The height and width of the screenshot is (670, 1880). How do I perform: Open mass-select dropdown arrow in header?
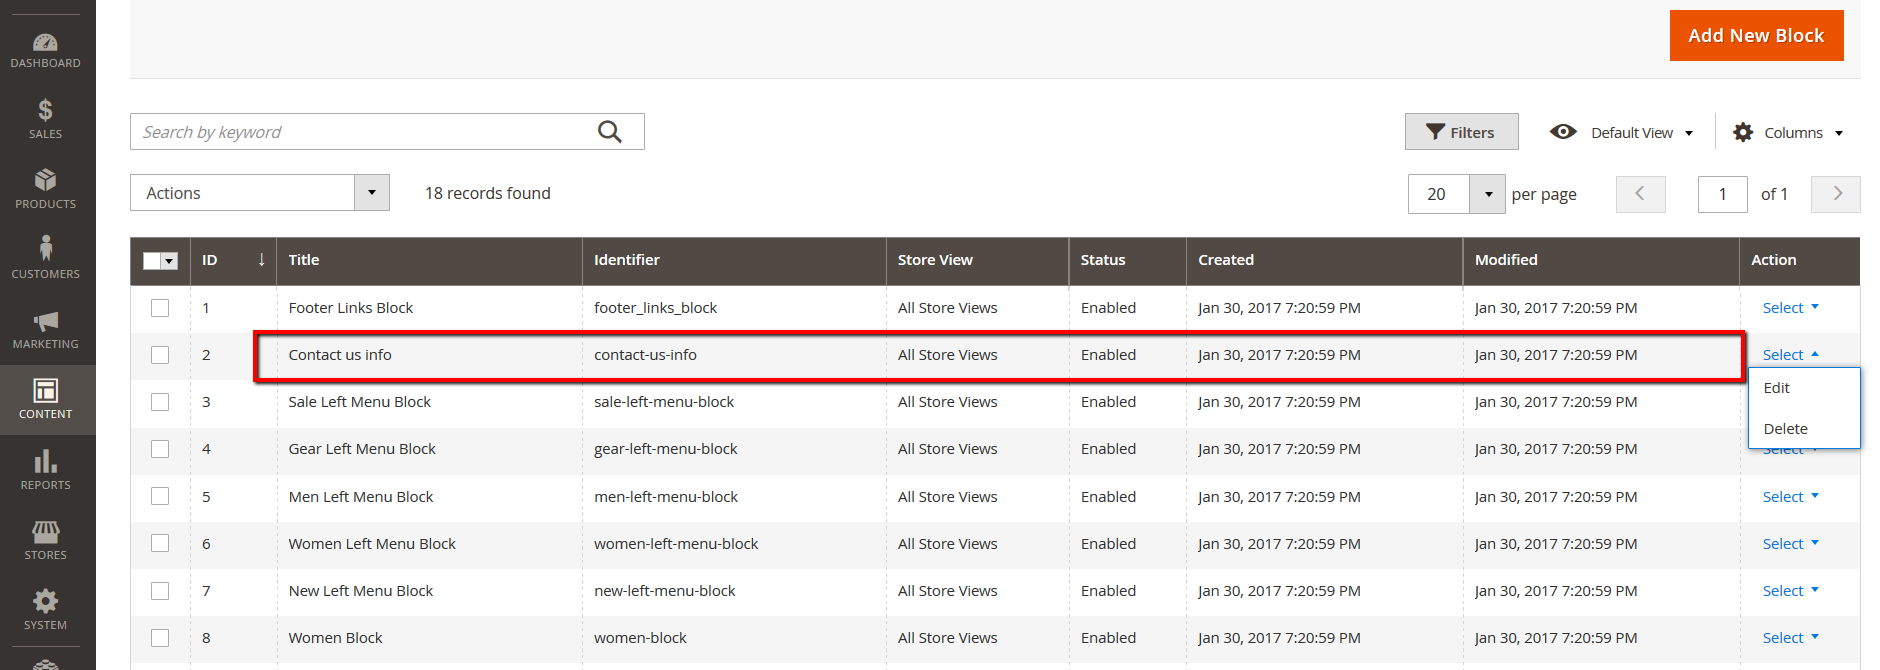click(170, 261)
